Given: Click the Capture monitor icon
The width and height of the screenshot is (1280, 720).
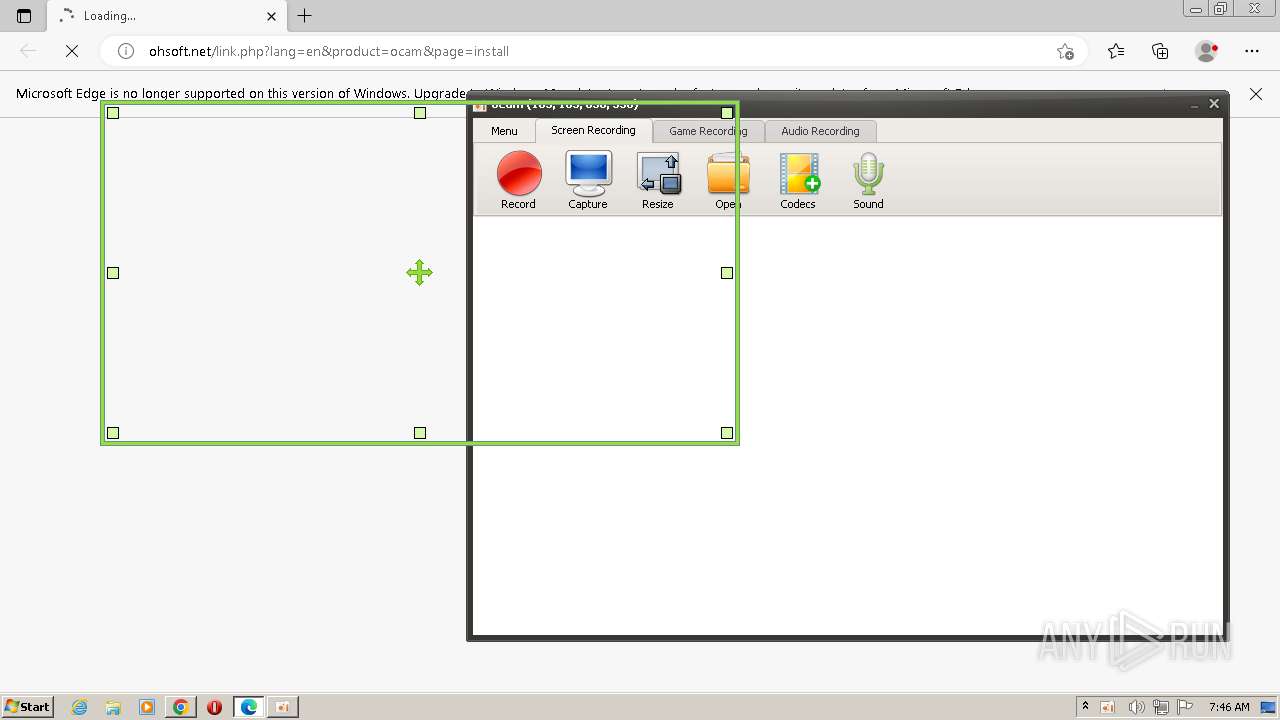Looking at the screenshot, I should (588, 180).
